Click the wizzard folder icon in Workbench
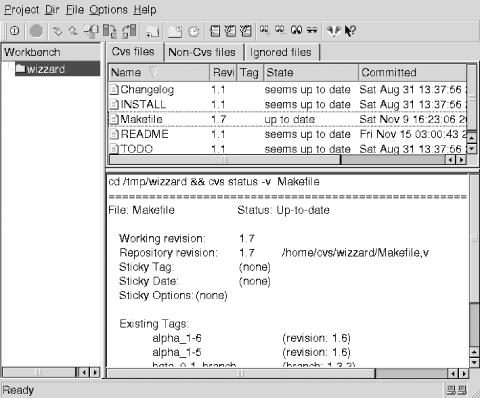Image resolution: width=481 pixels, height=398 pixels. click(x=20, y=68)
